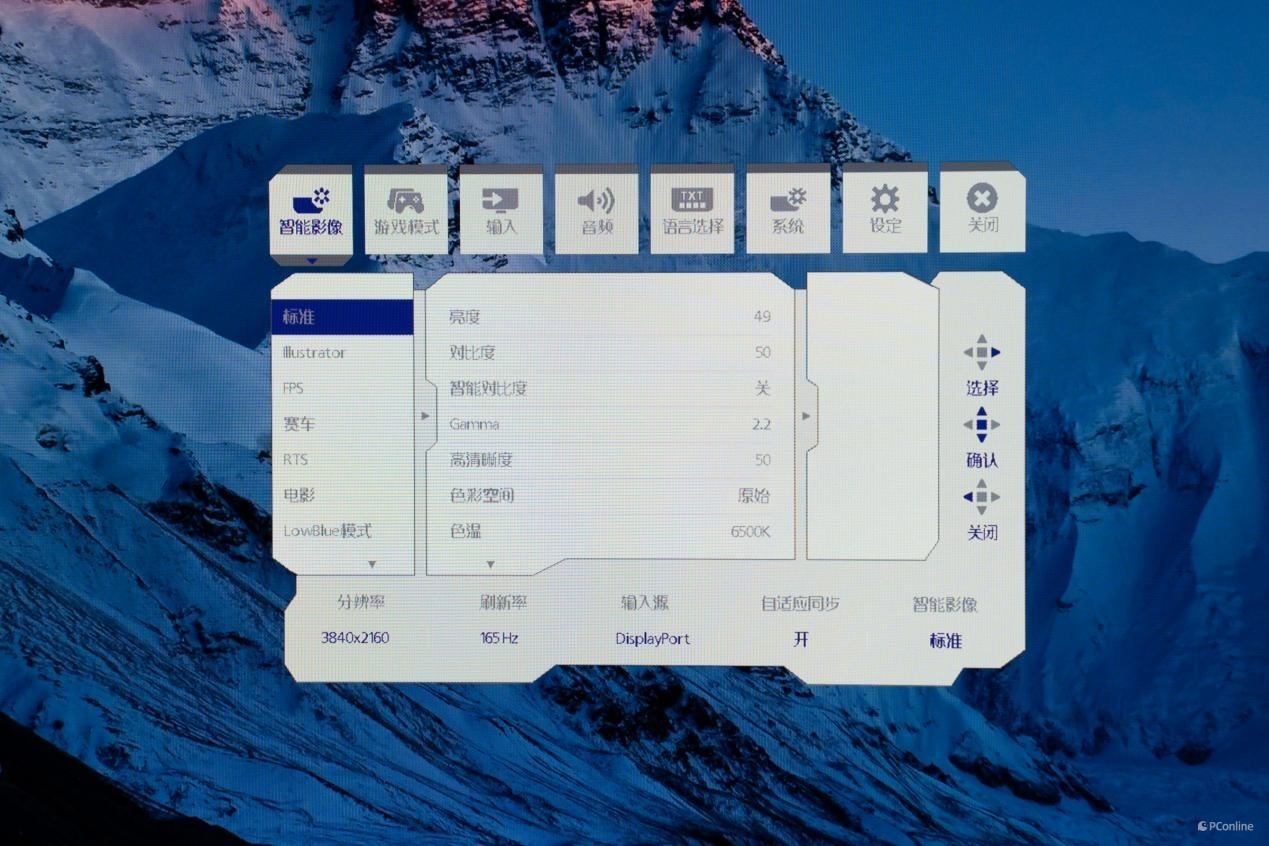Select the 标准 picture mode
Image resolution: width=1269 pixels, height=846 pixels.
[x=342, y=317]
